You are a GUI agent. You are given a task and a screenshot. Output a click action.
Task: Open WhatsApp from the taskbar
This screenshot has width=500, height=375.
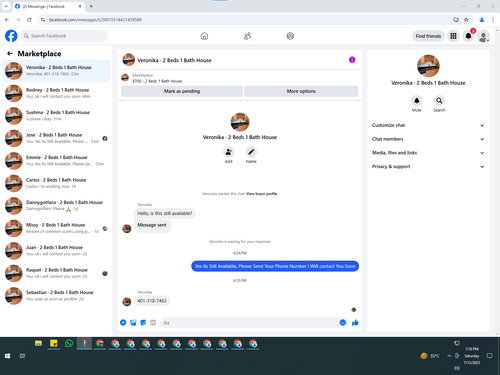(69, 343)
